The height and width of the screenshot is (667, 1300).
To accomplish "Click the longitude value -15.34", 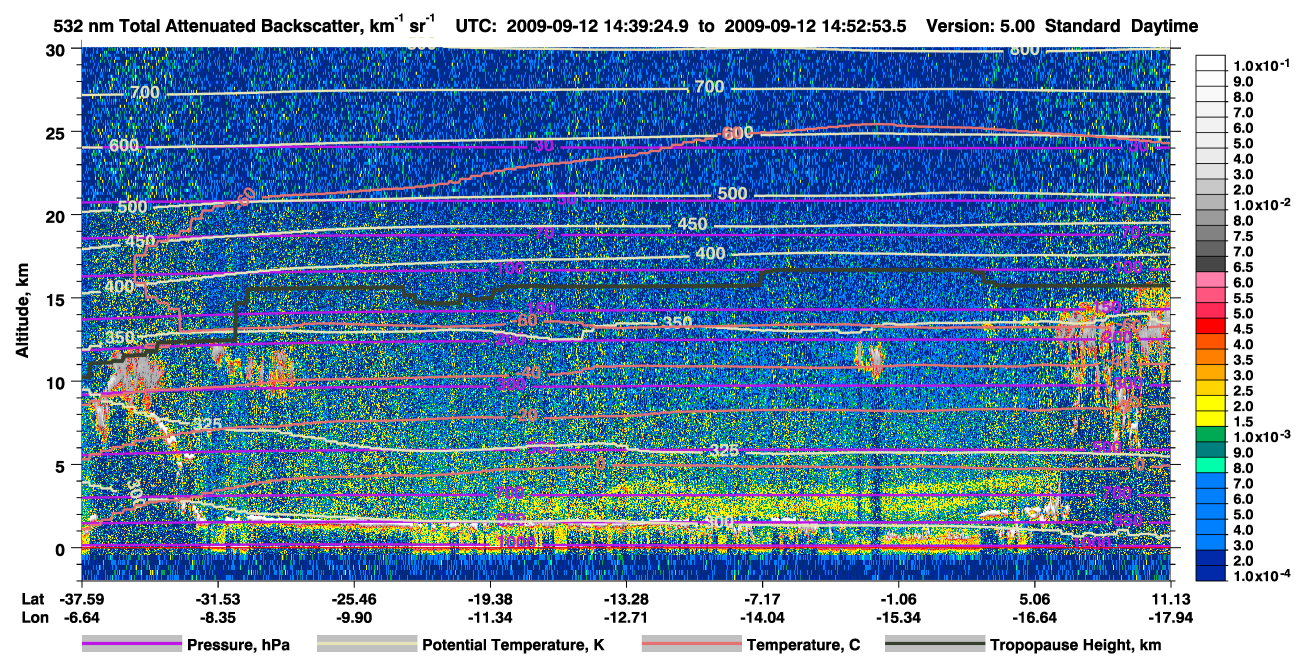I will pyautogui.click(x=900, y=618).
